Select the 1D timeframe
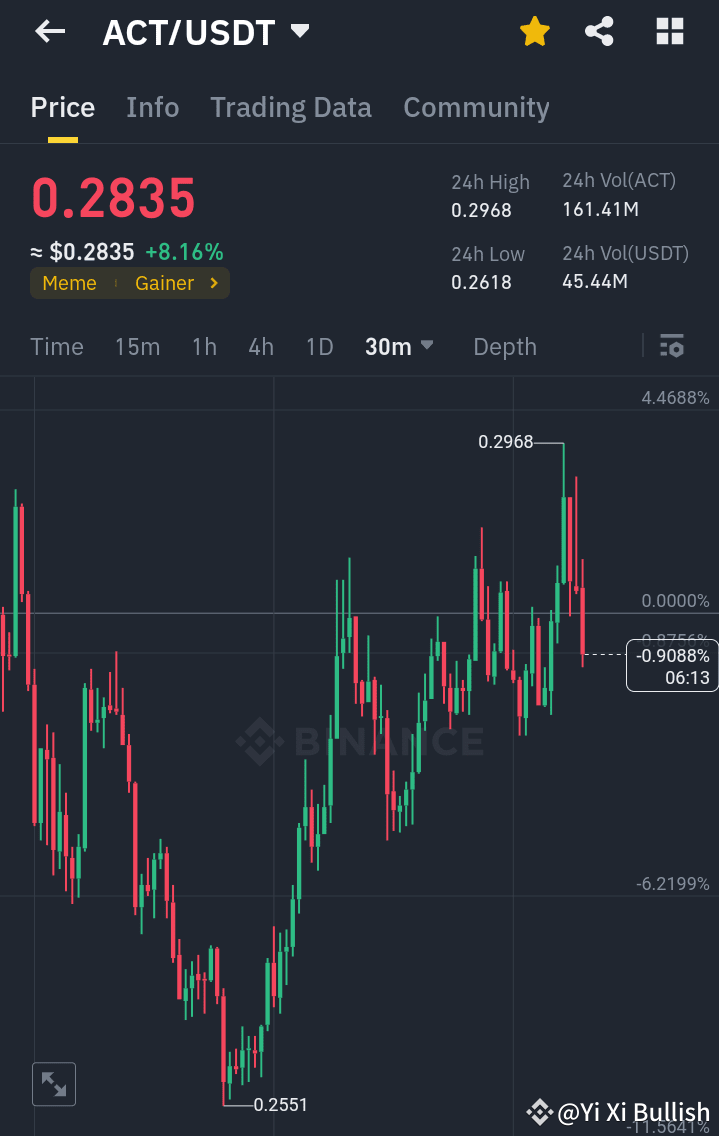This screenshot has width=719, height=1136. tap(319, 346)
